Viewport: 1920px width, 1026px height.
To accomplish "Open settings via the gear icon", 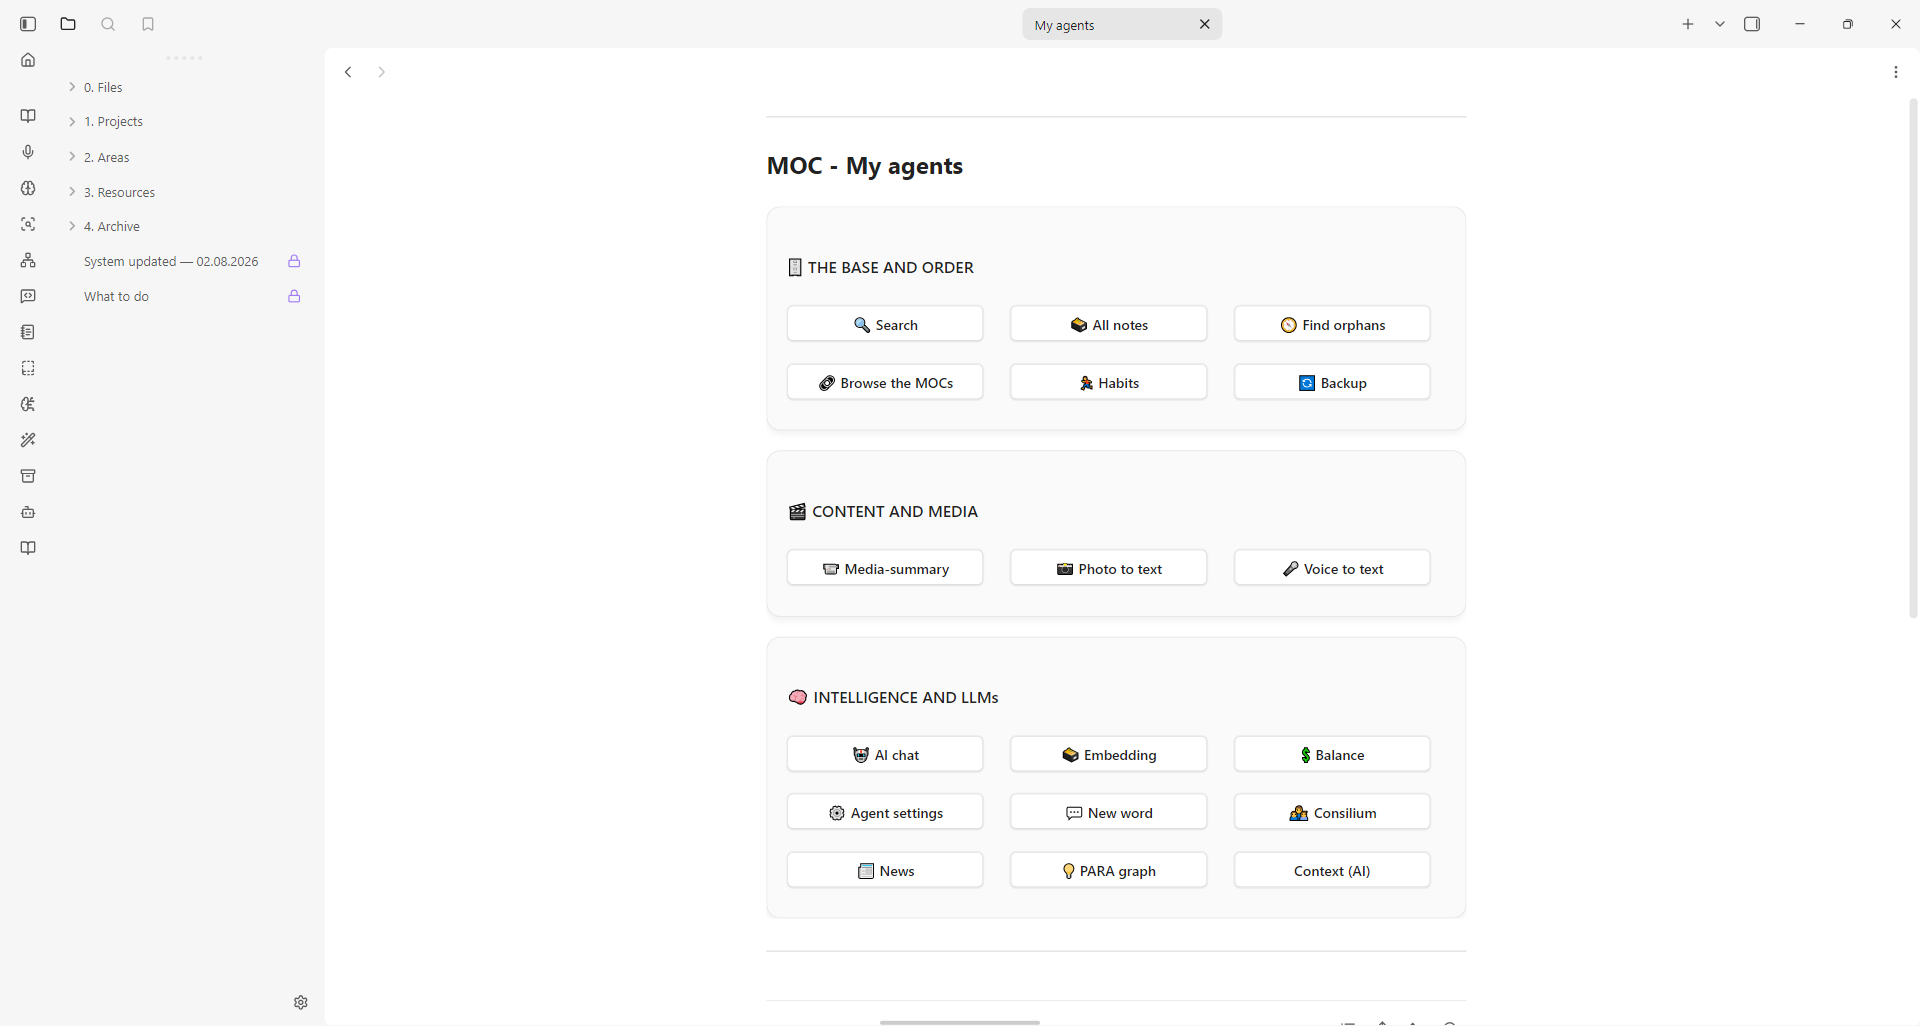I will [301, 1002].
